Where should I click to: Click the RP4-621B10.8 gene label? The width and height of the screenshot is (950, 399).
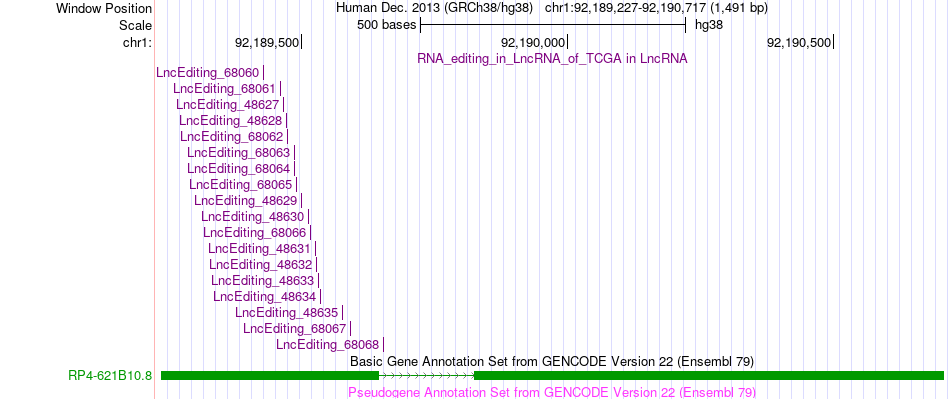click(110, 376)
